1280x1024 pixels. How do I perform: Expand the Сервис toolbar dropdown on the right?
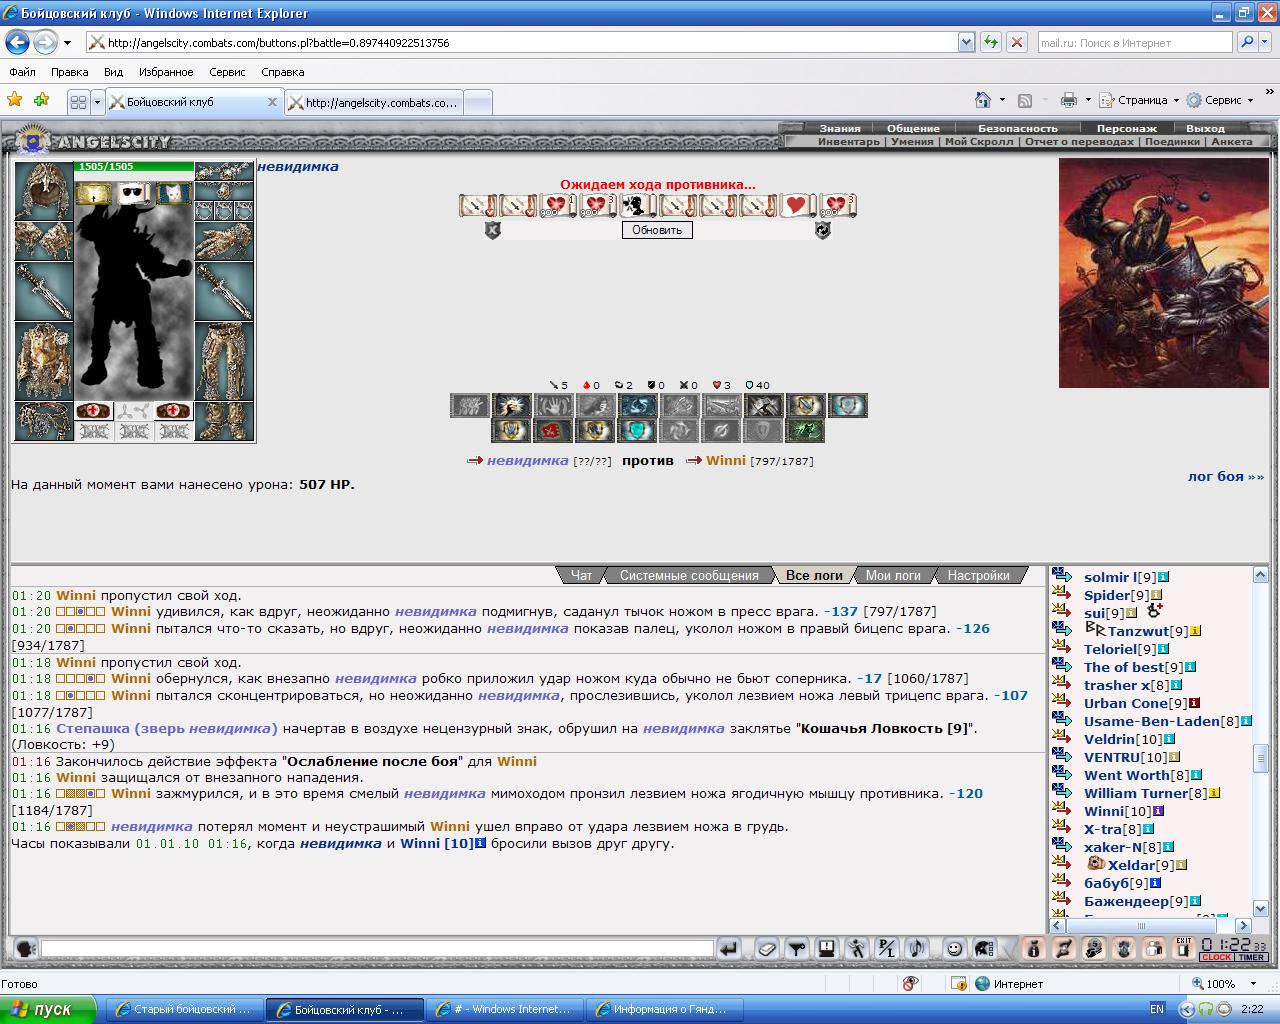pos(1220,100)
